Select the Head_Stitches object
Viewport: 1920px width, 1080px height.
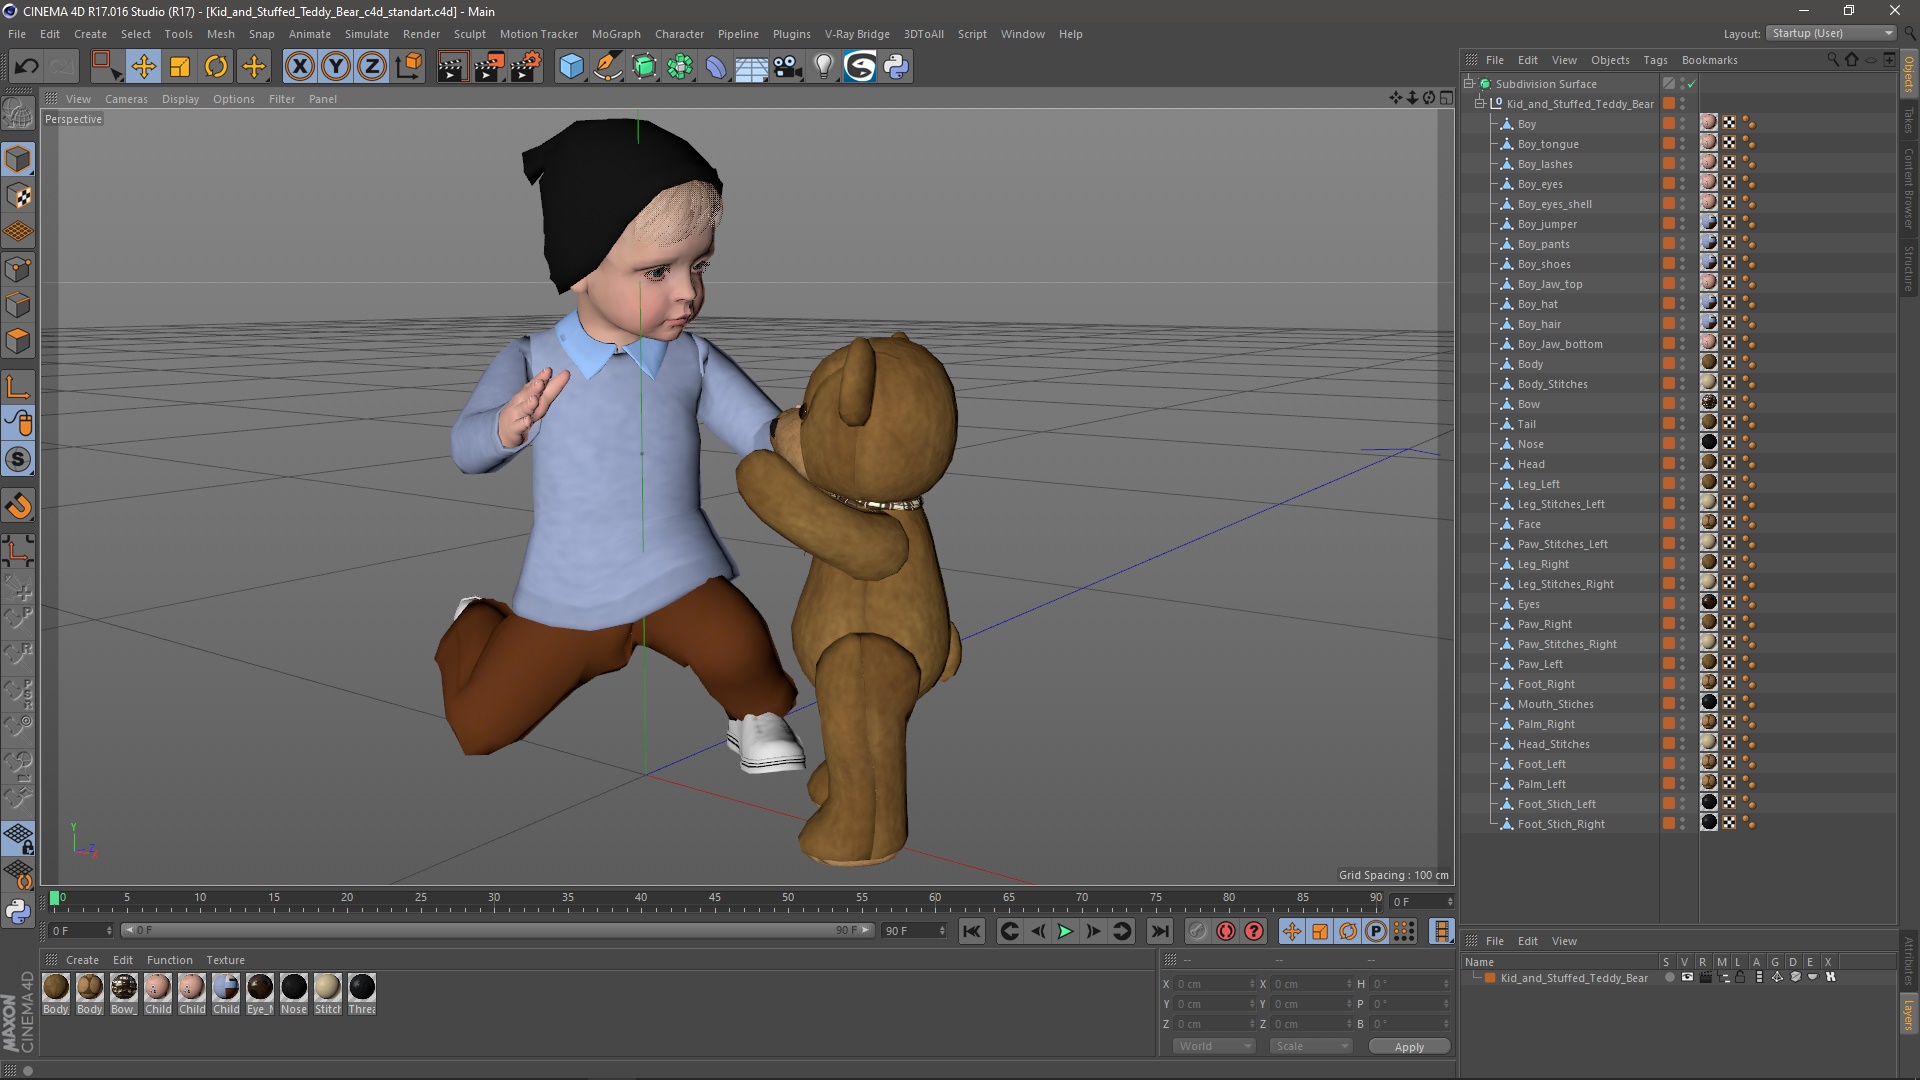pos(1553,744)
